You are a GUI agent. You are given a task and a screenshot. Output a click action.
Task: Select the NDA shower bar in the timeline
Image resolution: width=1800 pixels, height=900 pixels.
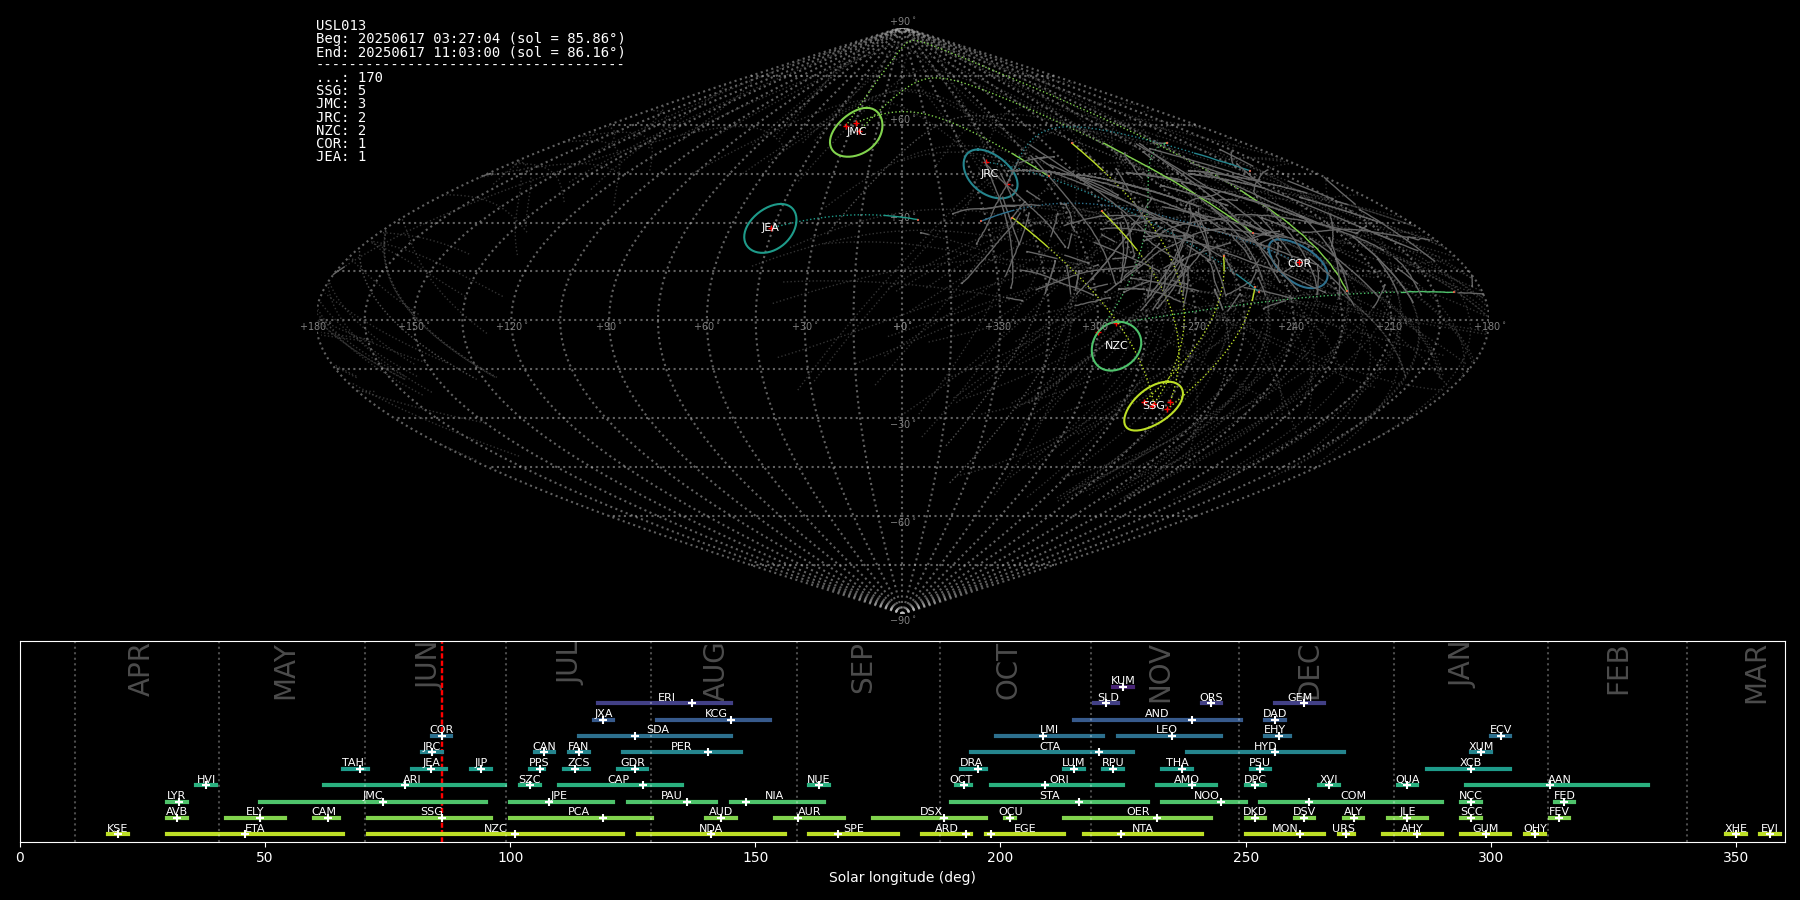click(711, 834)
